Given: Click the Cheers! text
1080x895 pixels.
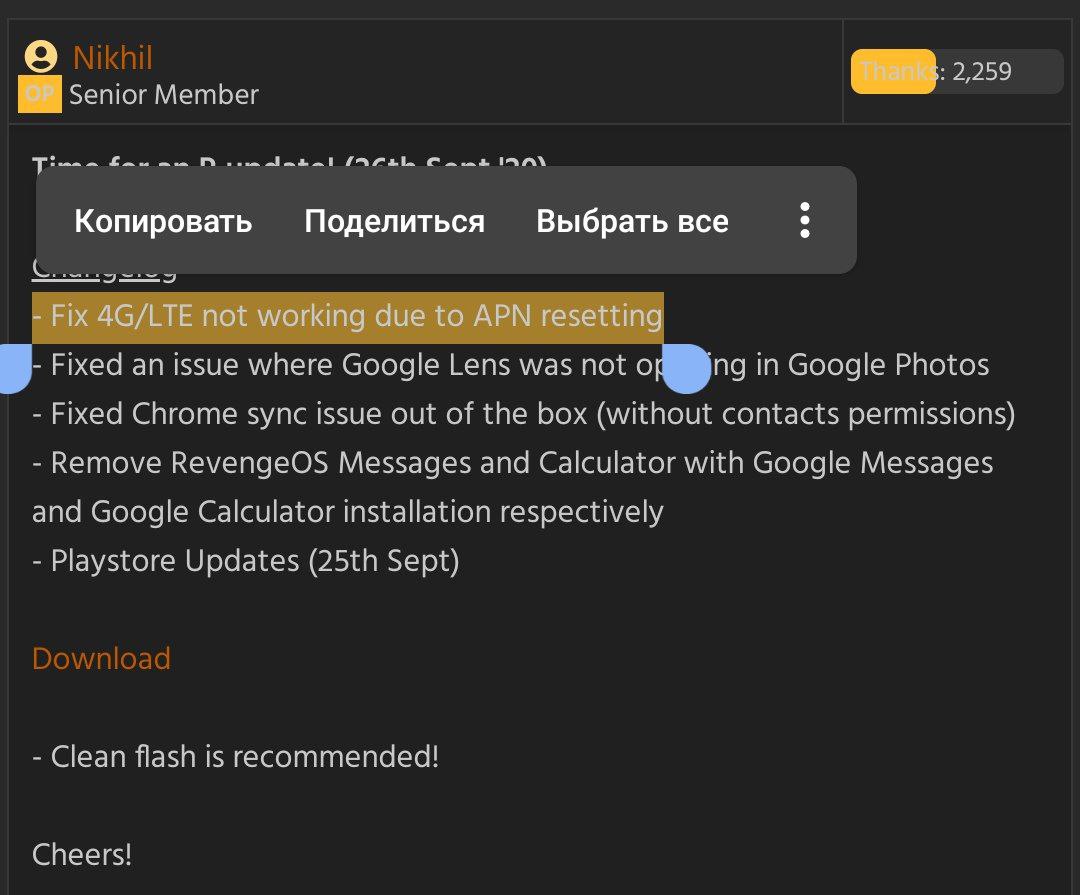Looking at the screenshot, I should [81, 854].
